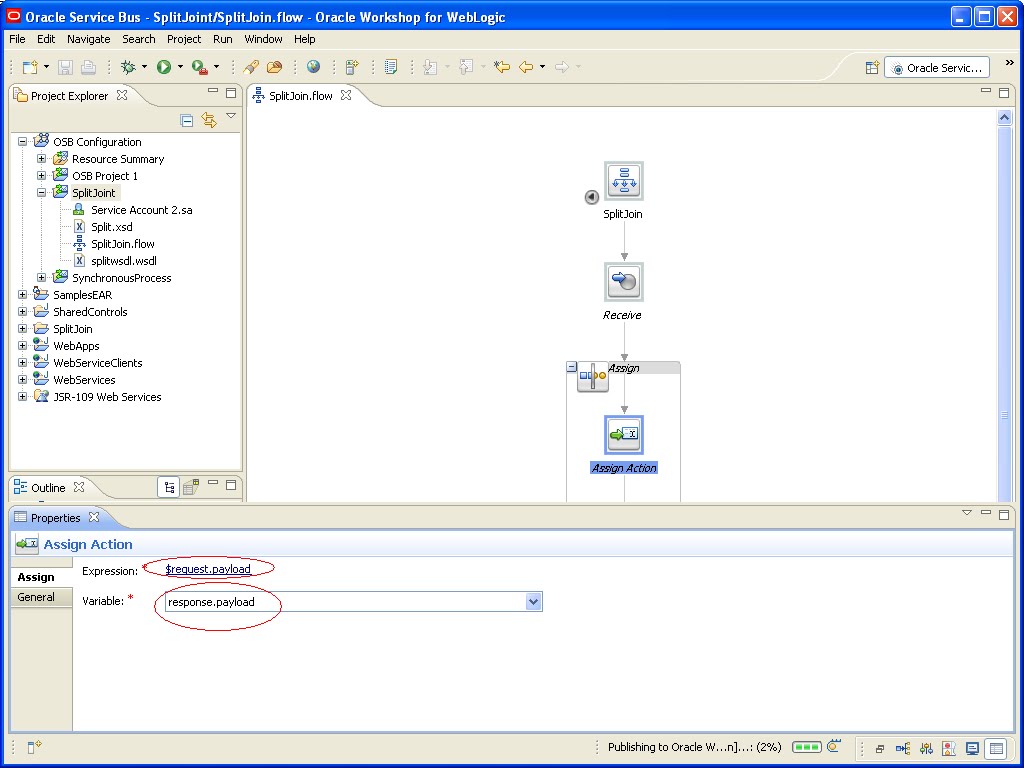Select SplitJoin.flow in Project Explorer tree

123,244
